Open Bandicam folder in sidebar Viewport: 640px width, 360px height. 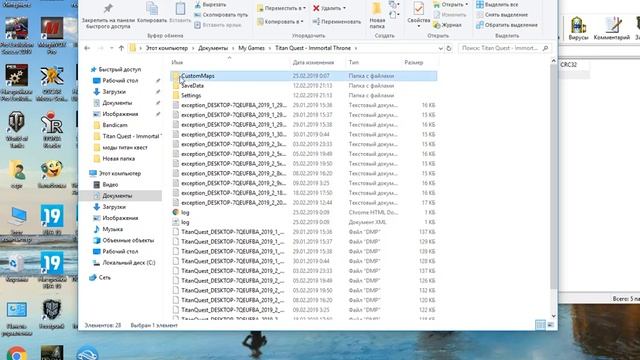tap(115, 125)
